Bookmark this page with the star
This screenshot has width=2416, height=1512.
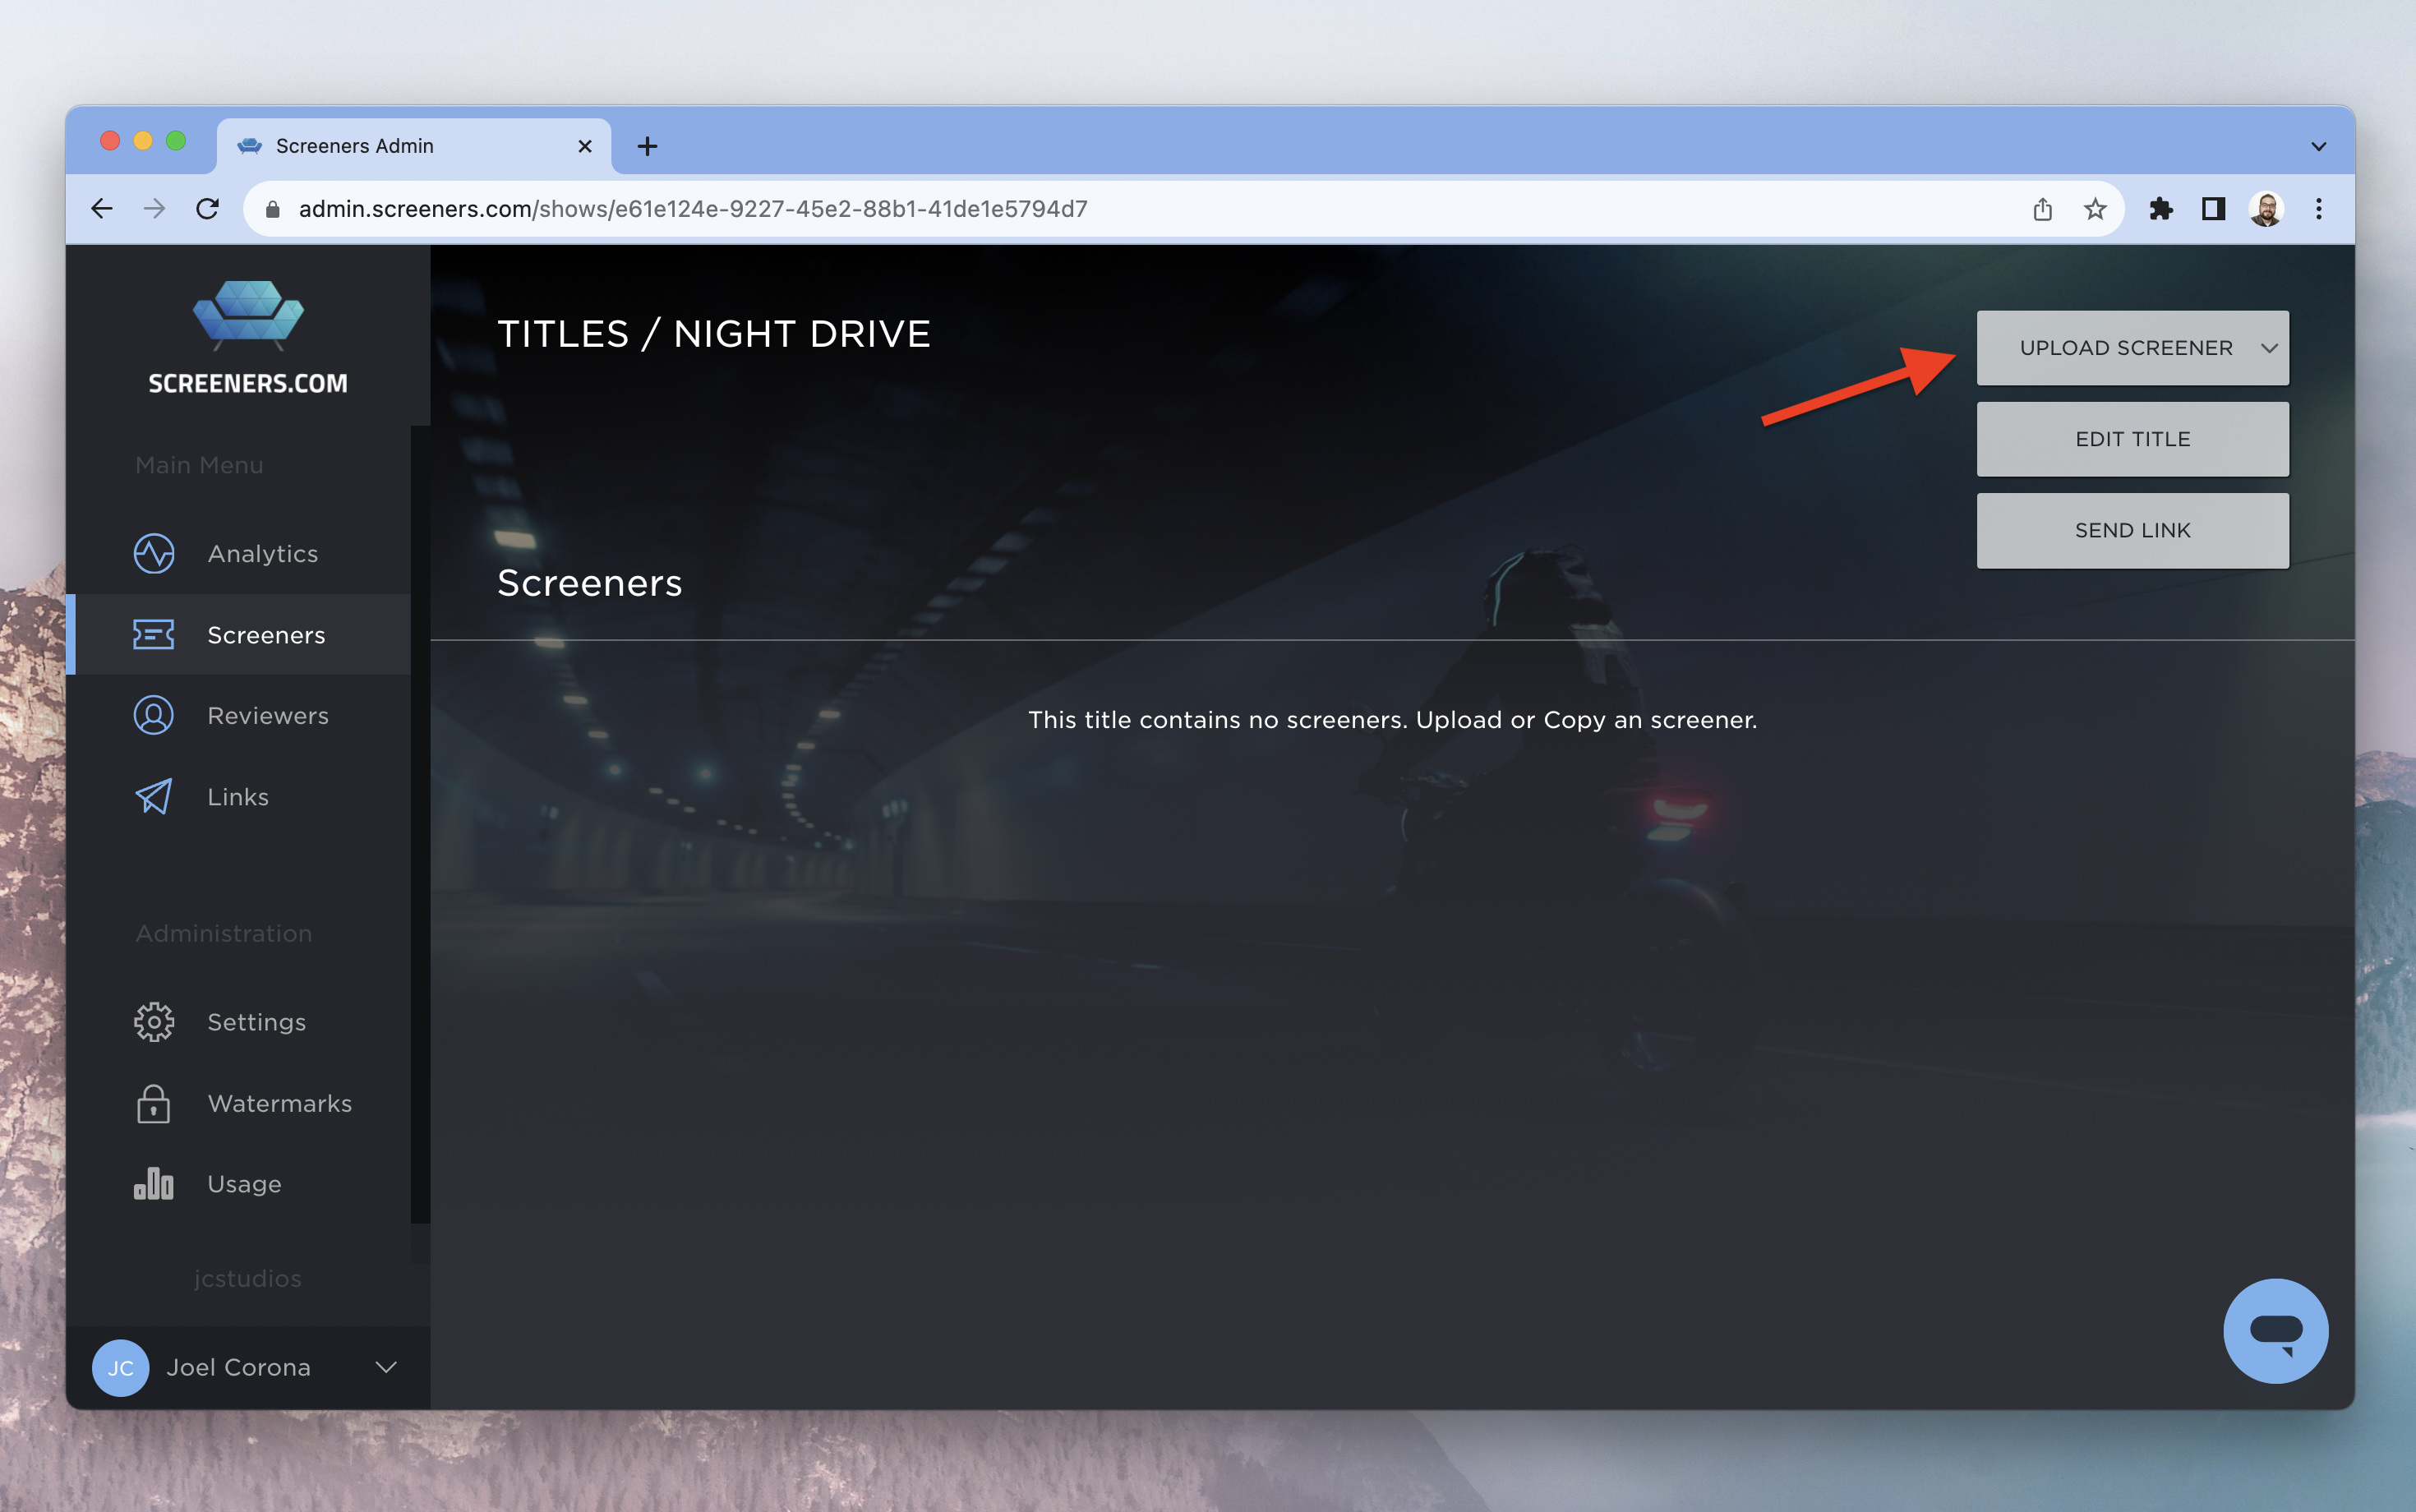tap(2095, 208)
